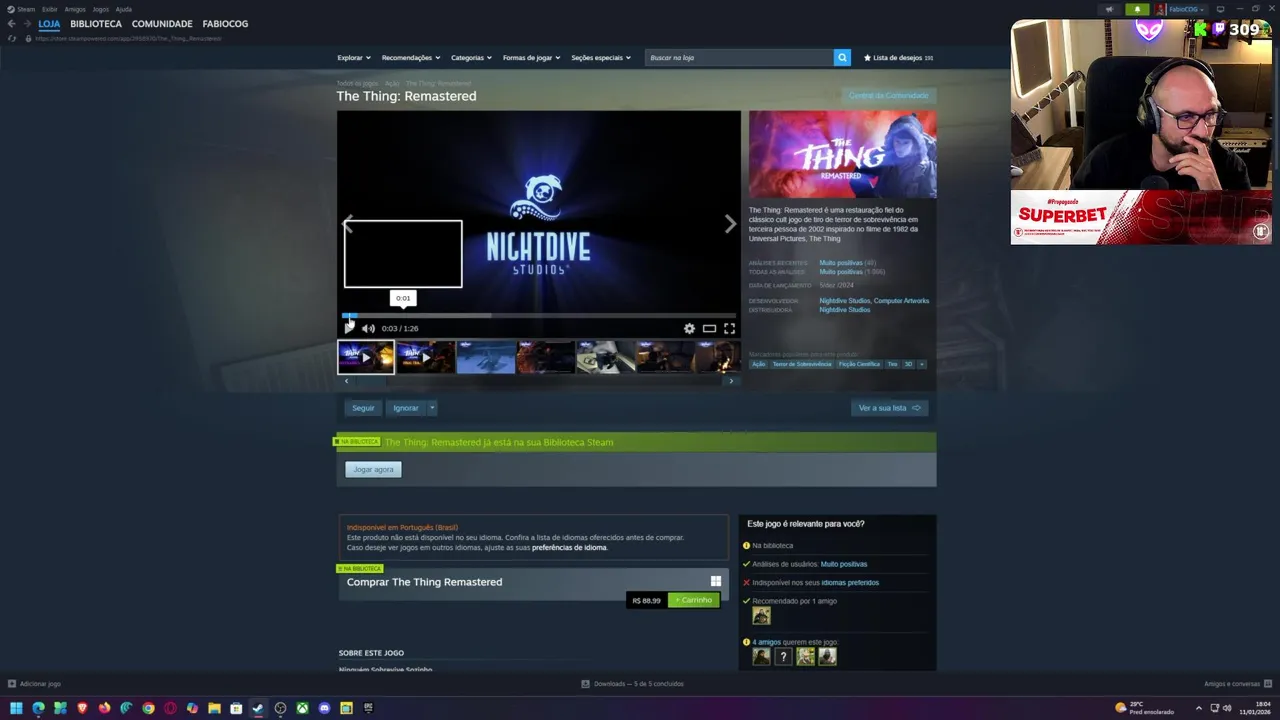The width and height of the screenshot is (1280, 720).
Task: Click the Jogar agora button
Action: point(373,469)
